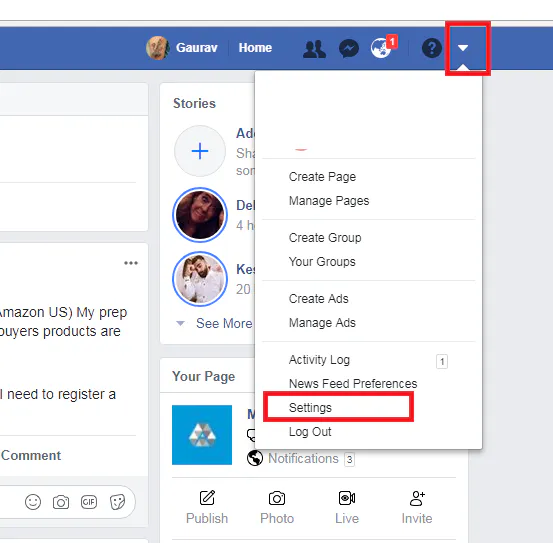553x543 pixels.
Task: Click the Stories section heading
Action: (194, 103)
